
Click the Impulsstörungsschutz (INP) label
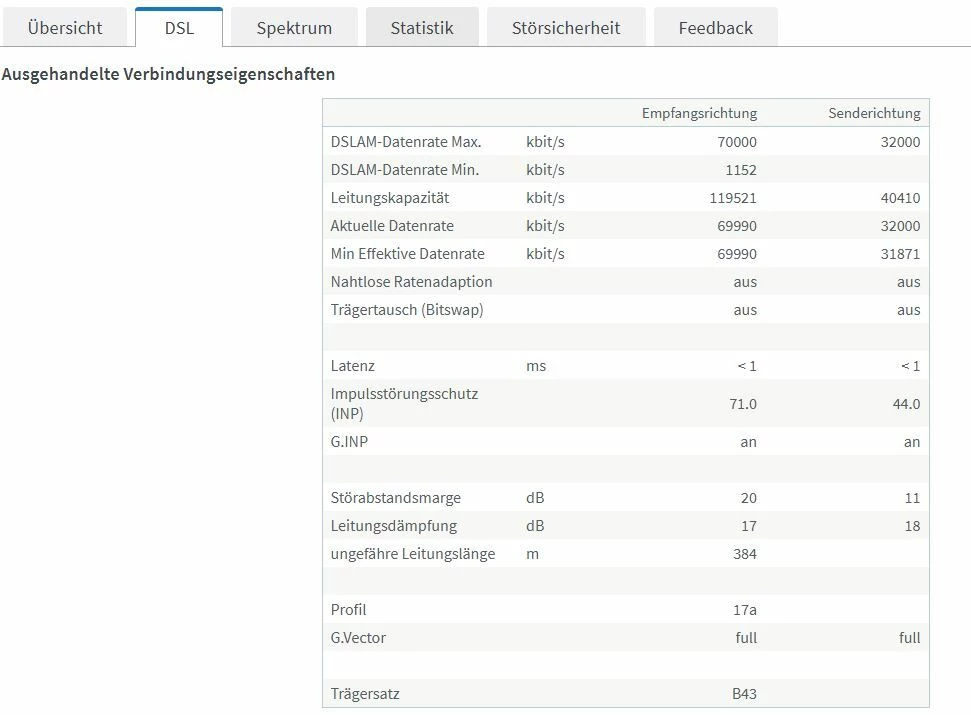[404, 403]
